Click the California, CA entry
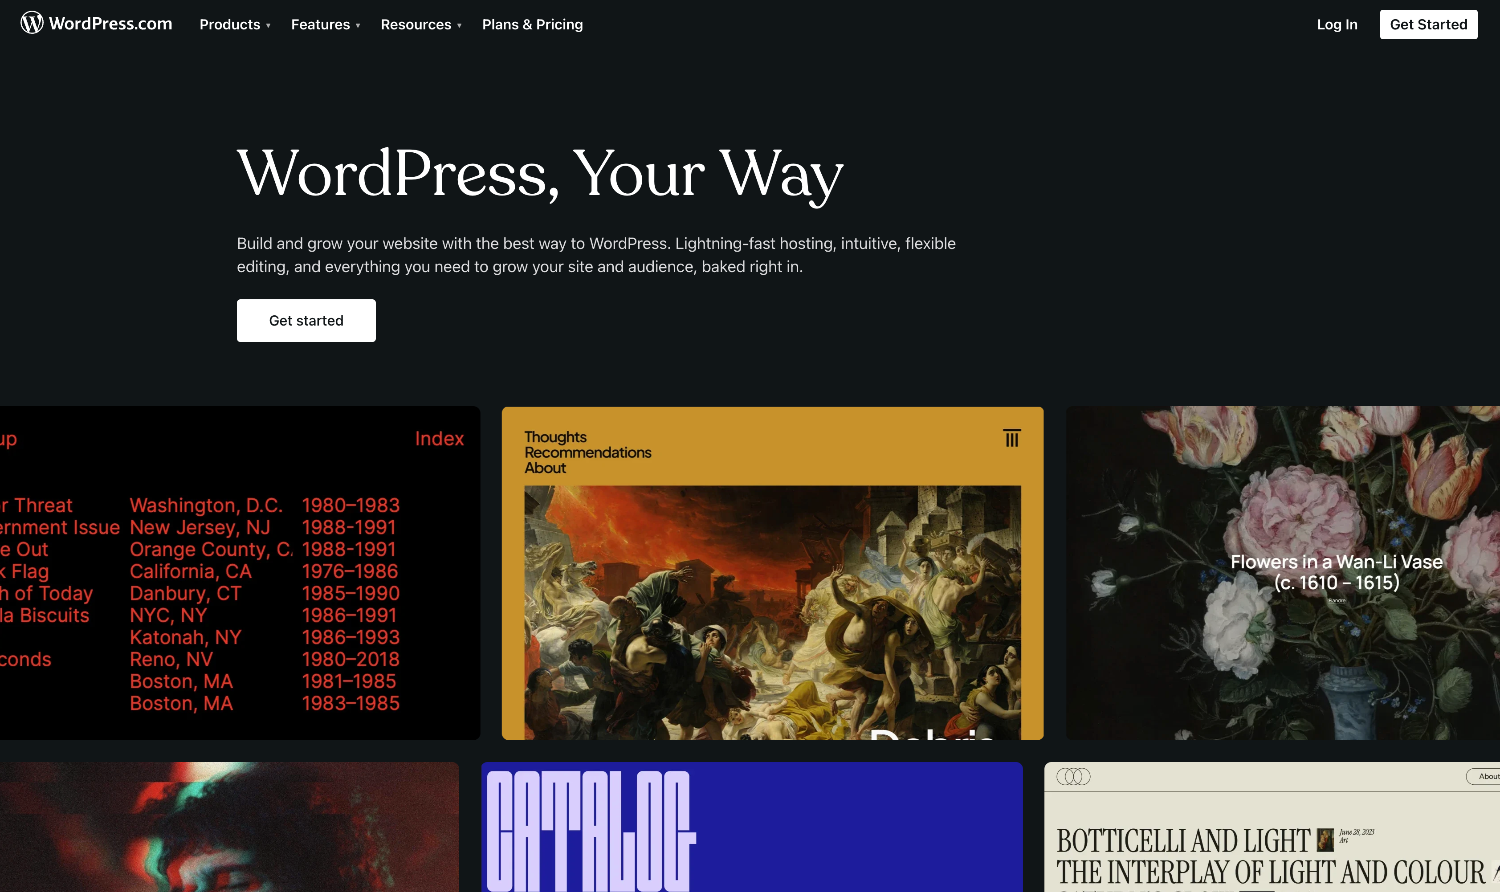This screenshot has height=892, width=1500. tap(191, 571)
